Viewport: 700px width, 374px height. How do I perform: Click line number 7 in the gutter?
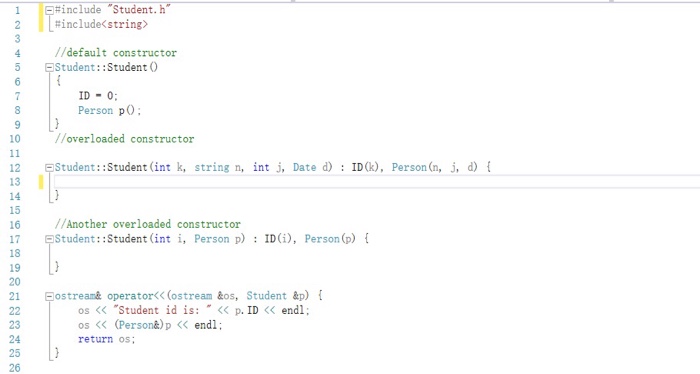pyautogui.click(x=17, y=96)
